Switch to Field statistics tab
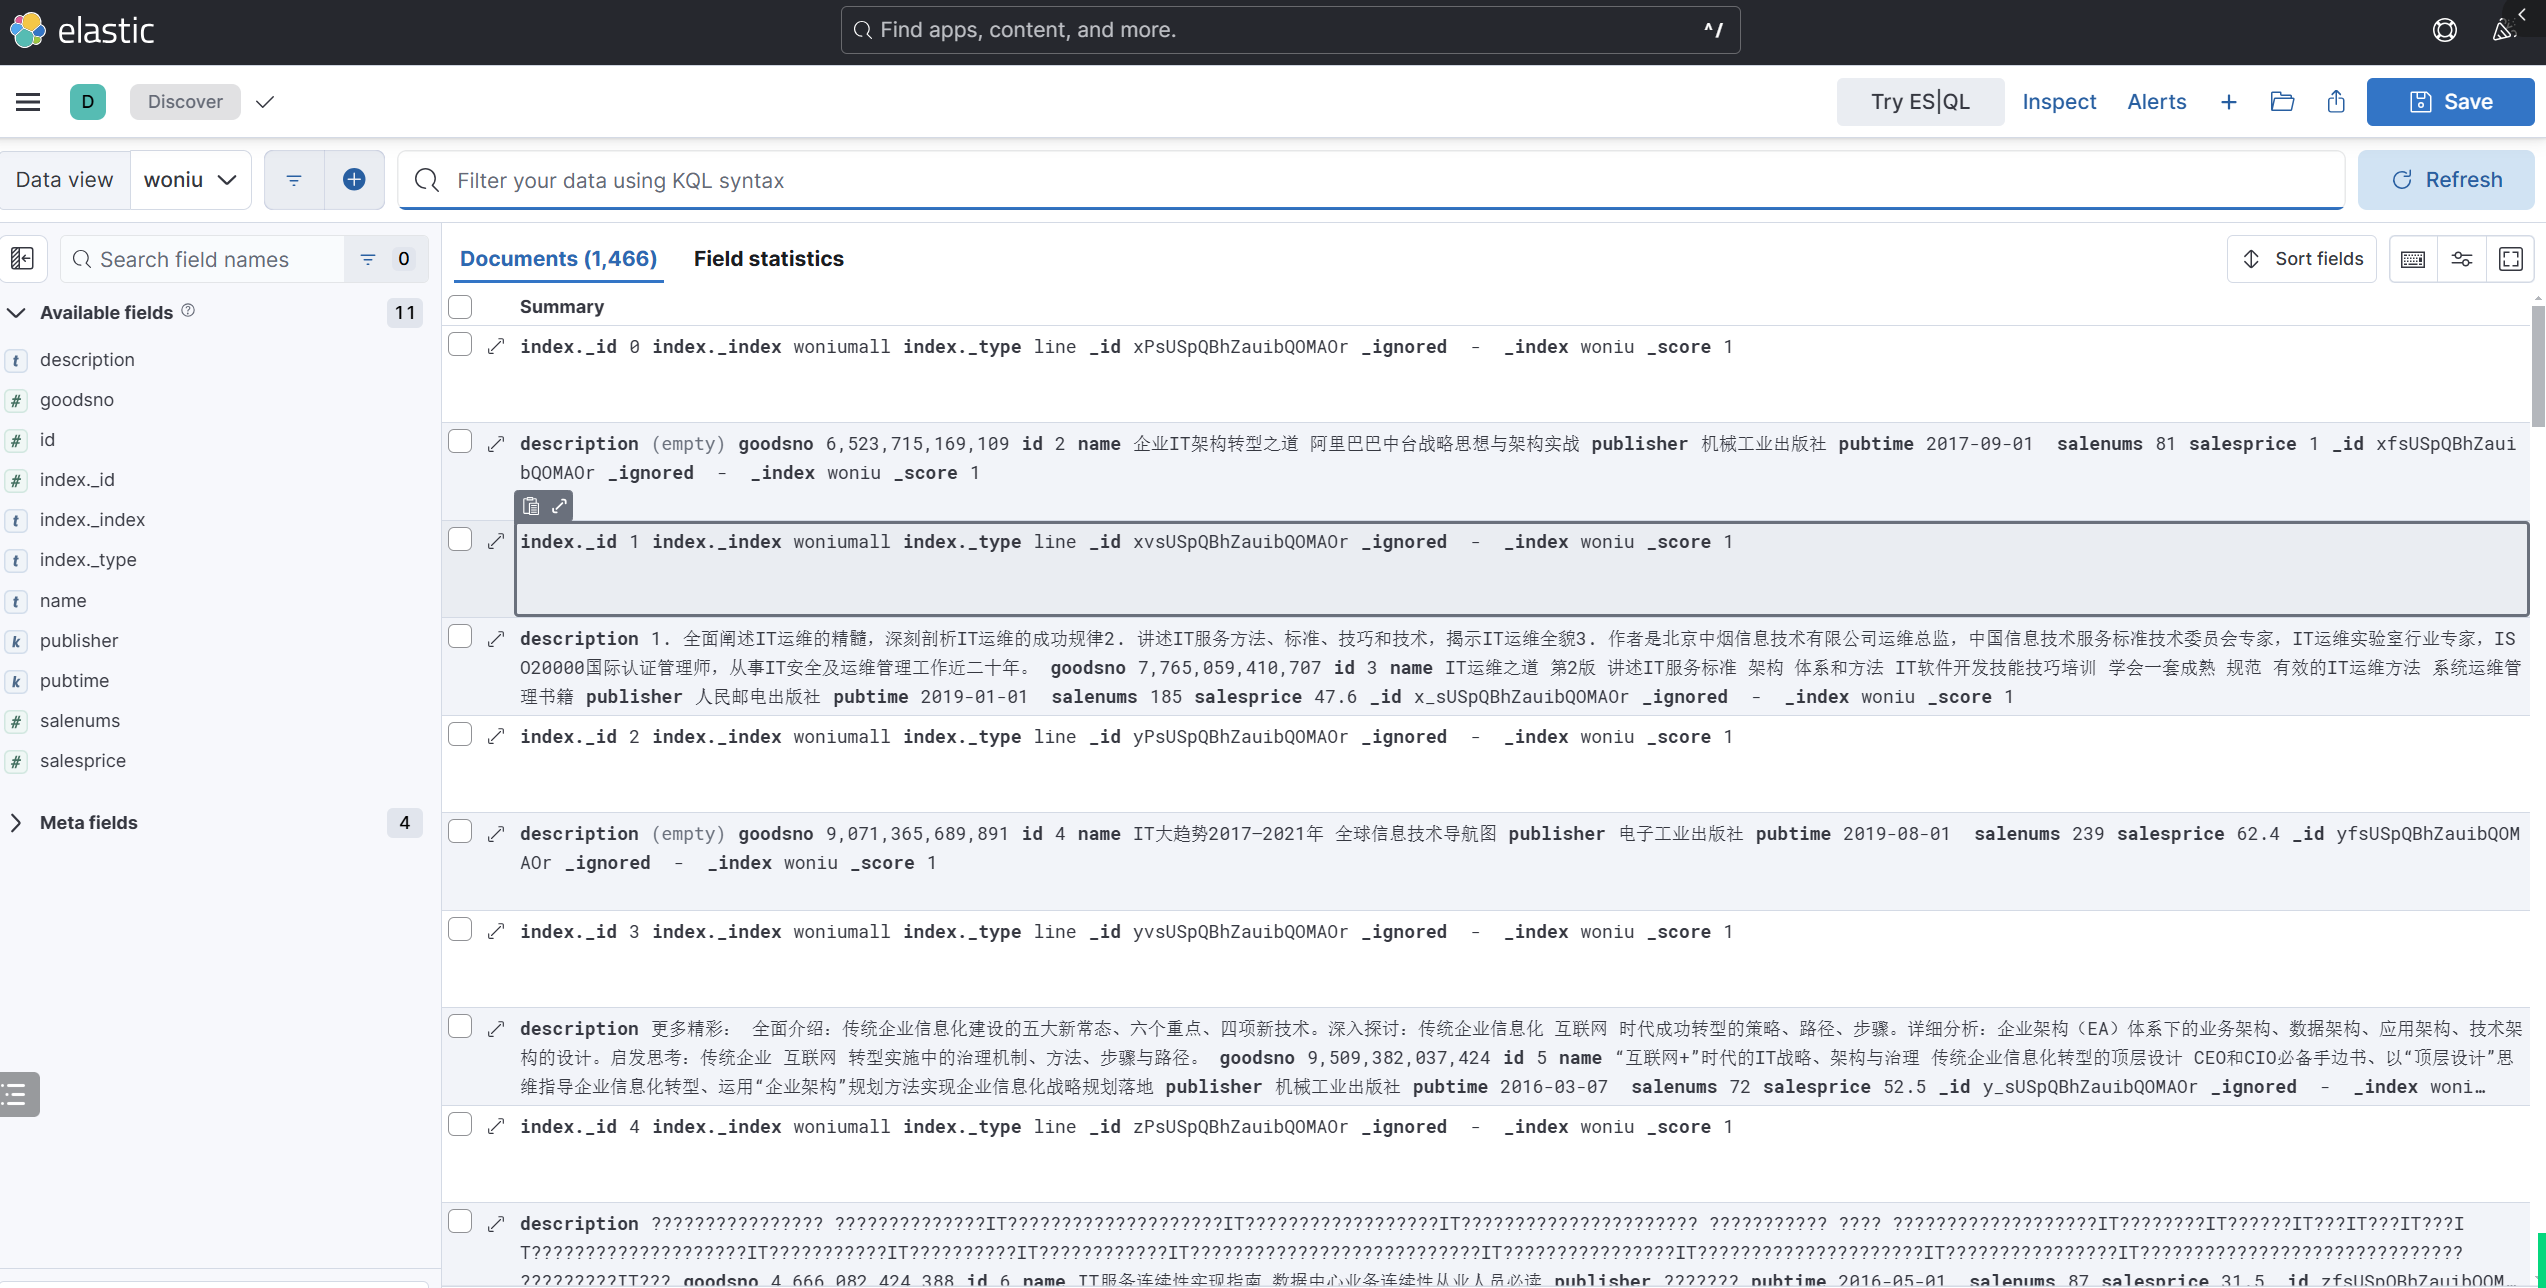This screenshot has height=1288, width=2546. pyautogui.click(x=768, y=259)
